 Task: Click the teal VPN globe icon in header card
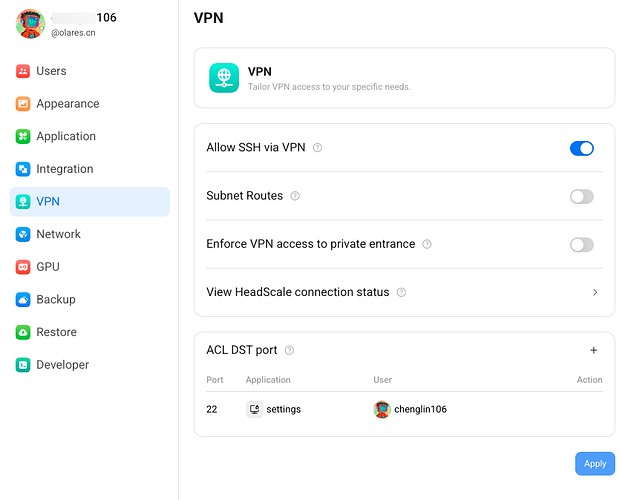224,78
